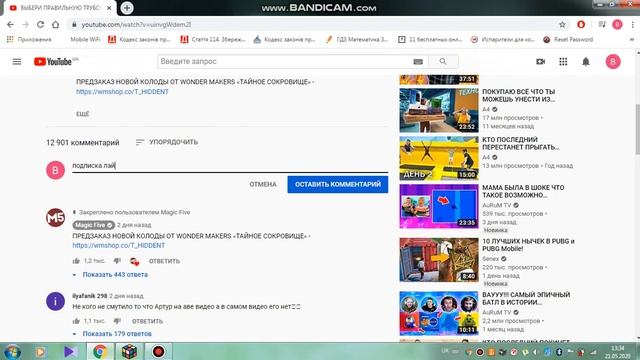
Task: Open the ilyafanik 298 user avatar
Action: coord(56,301)
